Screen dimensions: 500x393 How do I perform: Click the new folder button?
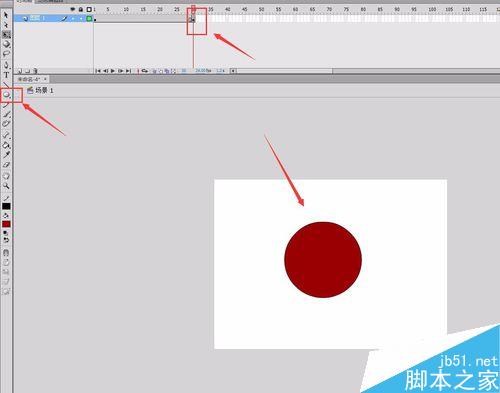pos(28,71)
